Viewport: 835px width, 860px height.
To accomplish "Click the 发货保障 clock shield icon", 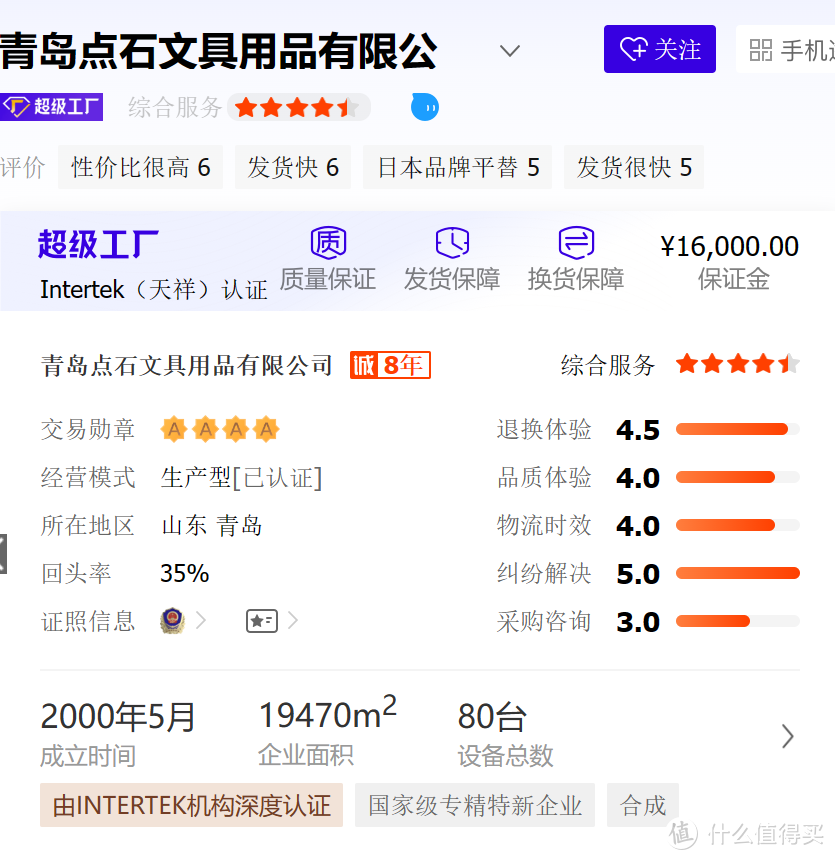I will [452, 243].
